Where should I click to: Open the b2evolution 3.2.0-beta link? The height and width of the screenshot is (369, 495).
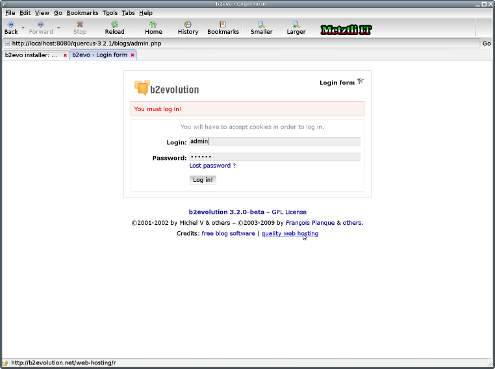[226, 212]
